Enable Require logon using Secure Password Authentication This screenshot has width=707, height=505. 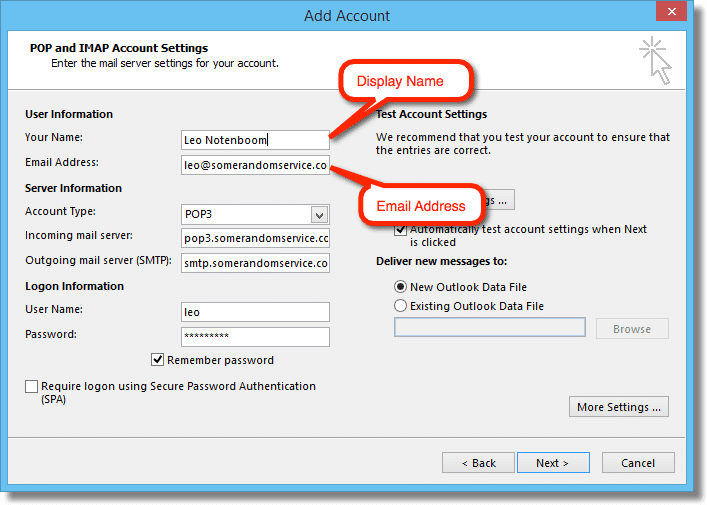[x=32, y=387]
